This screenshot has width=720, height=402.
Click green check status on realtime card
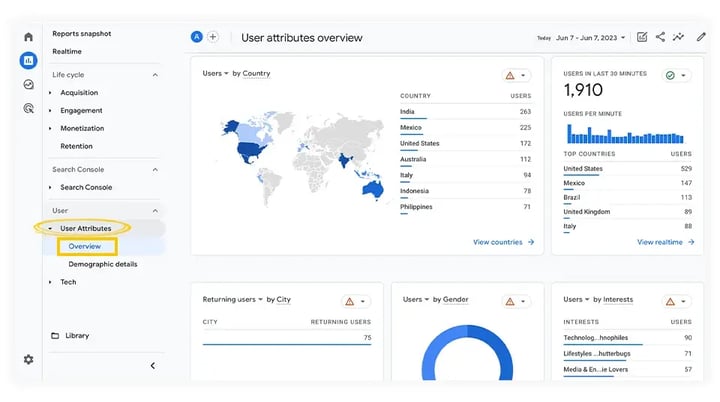[670, 75]
